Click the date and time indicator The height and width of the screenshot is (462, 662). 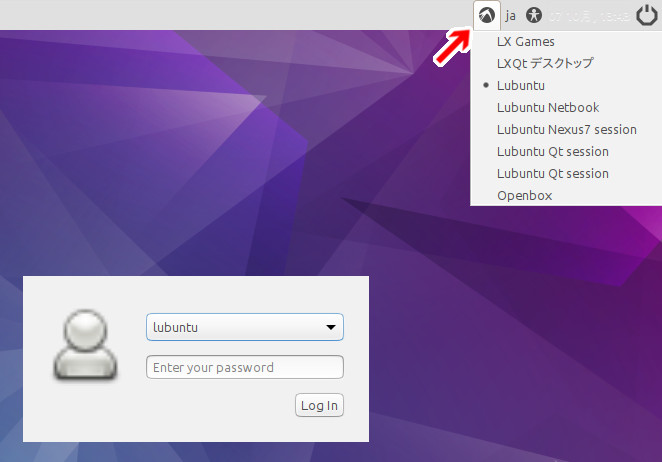pyautogui.click(x=589, y=16)
